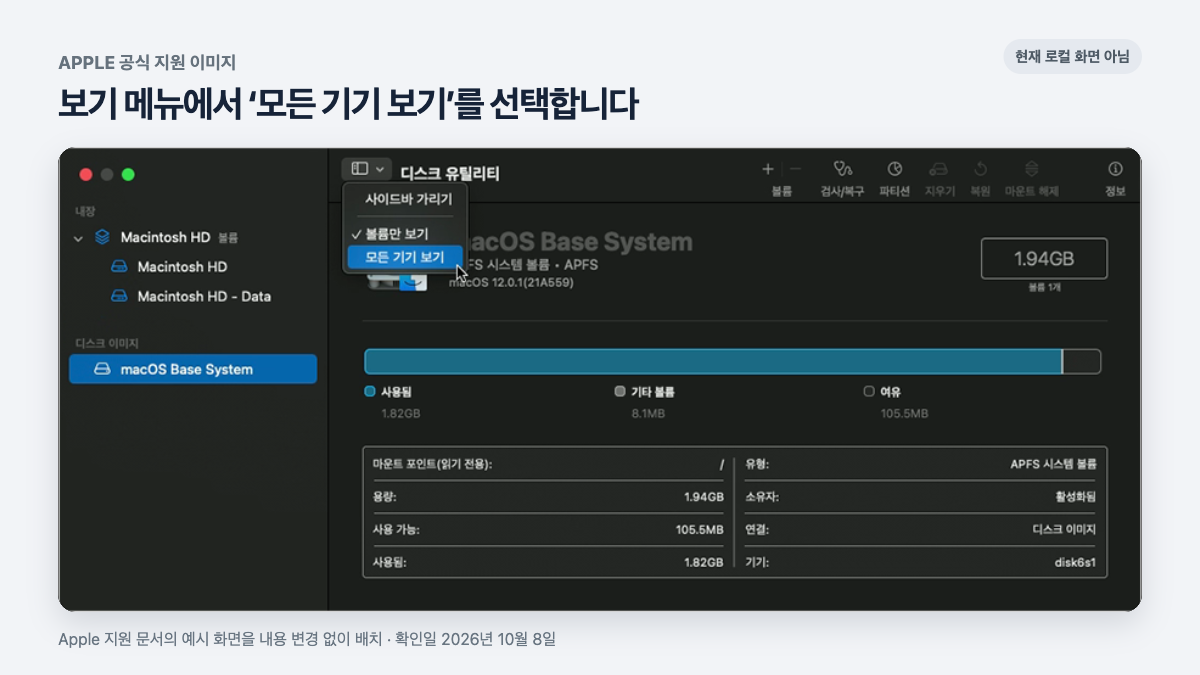The image size is (1200, 675).
Task: Select Macintosh HD 볼륨 group row
Action: (x=192, y=238)
